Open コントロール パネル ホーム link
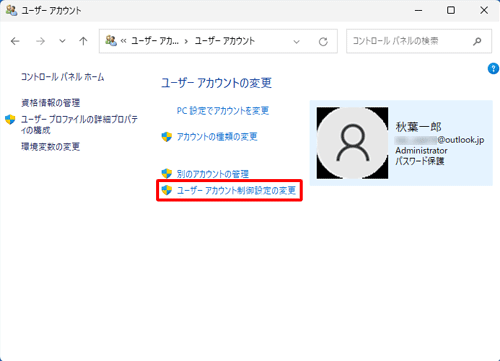This screenshot has width=500, height=361. tap(63, 77)
